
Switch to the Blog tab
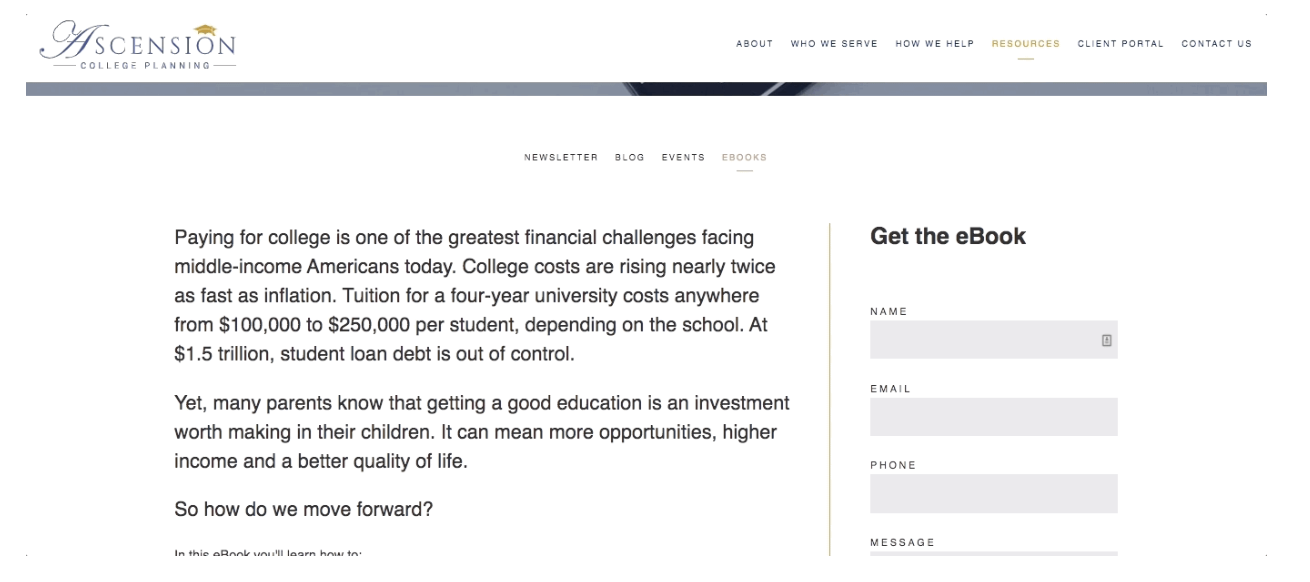point(630,158)
